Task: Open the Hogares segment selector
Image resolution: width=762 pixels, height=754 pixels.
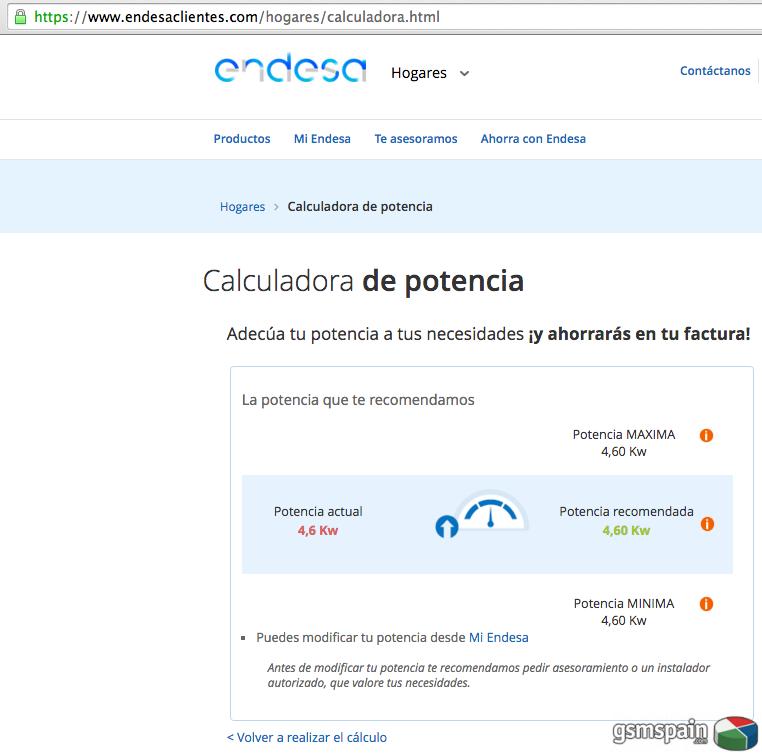Action: [x=430, y=73]
